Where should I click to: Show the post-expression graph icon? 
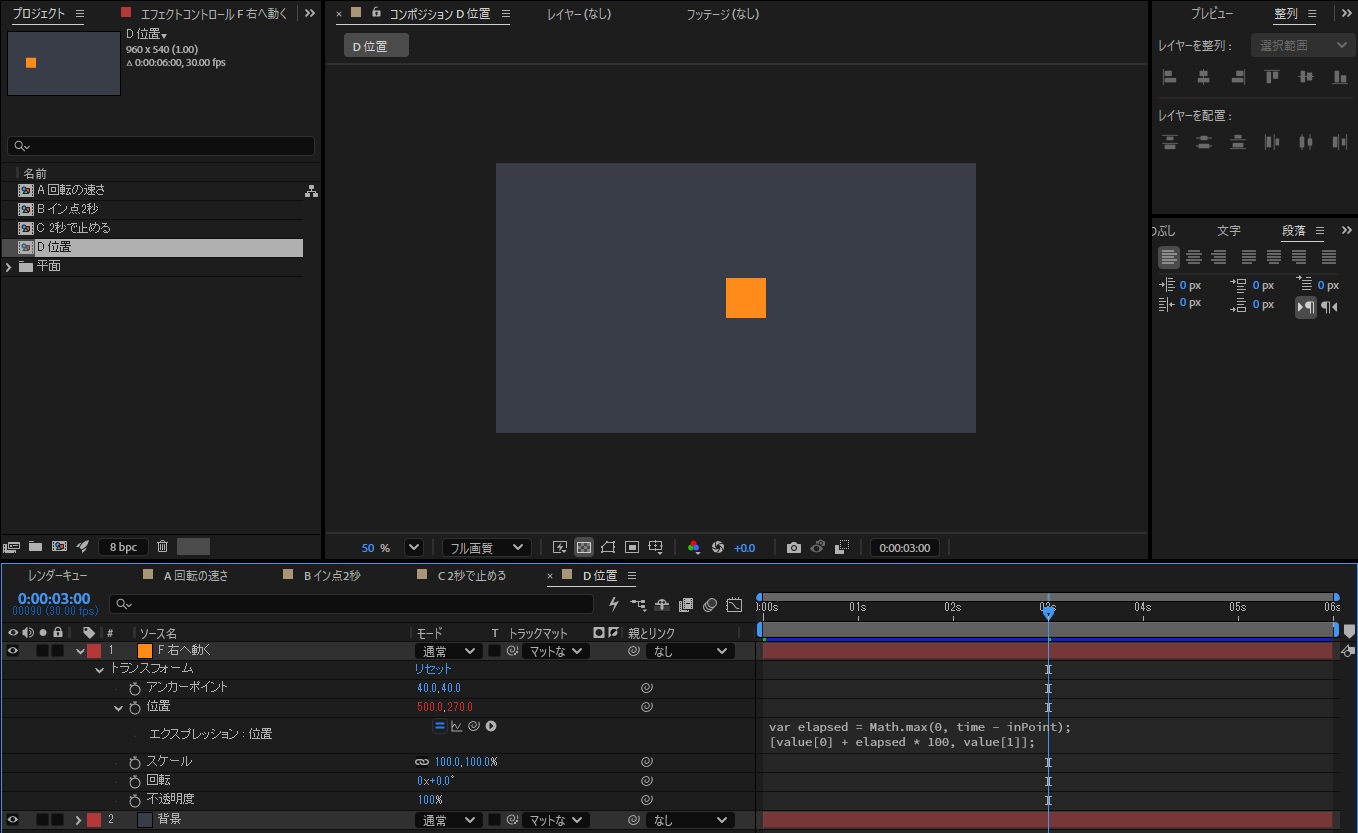(457, 726)
